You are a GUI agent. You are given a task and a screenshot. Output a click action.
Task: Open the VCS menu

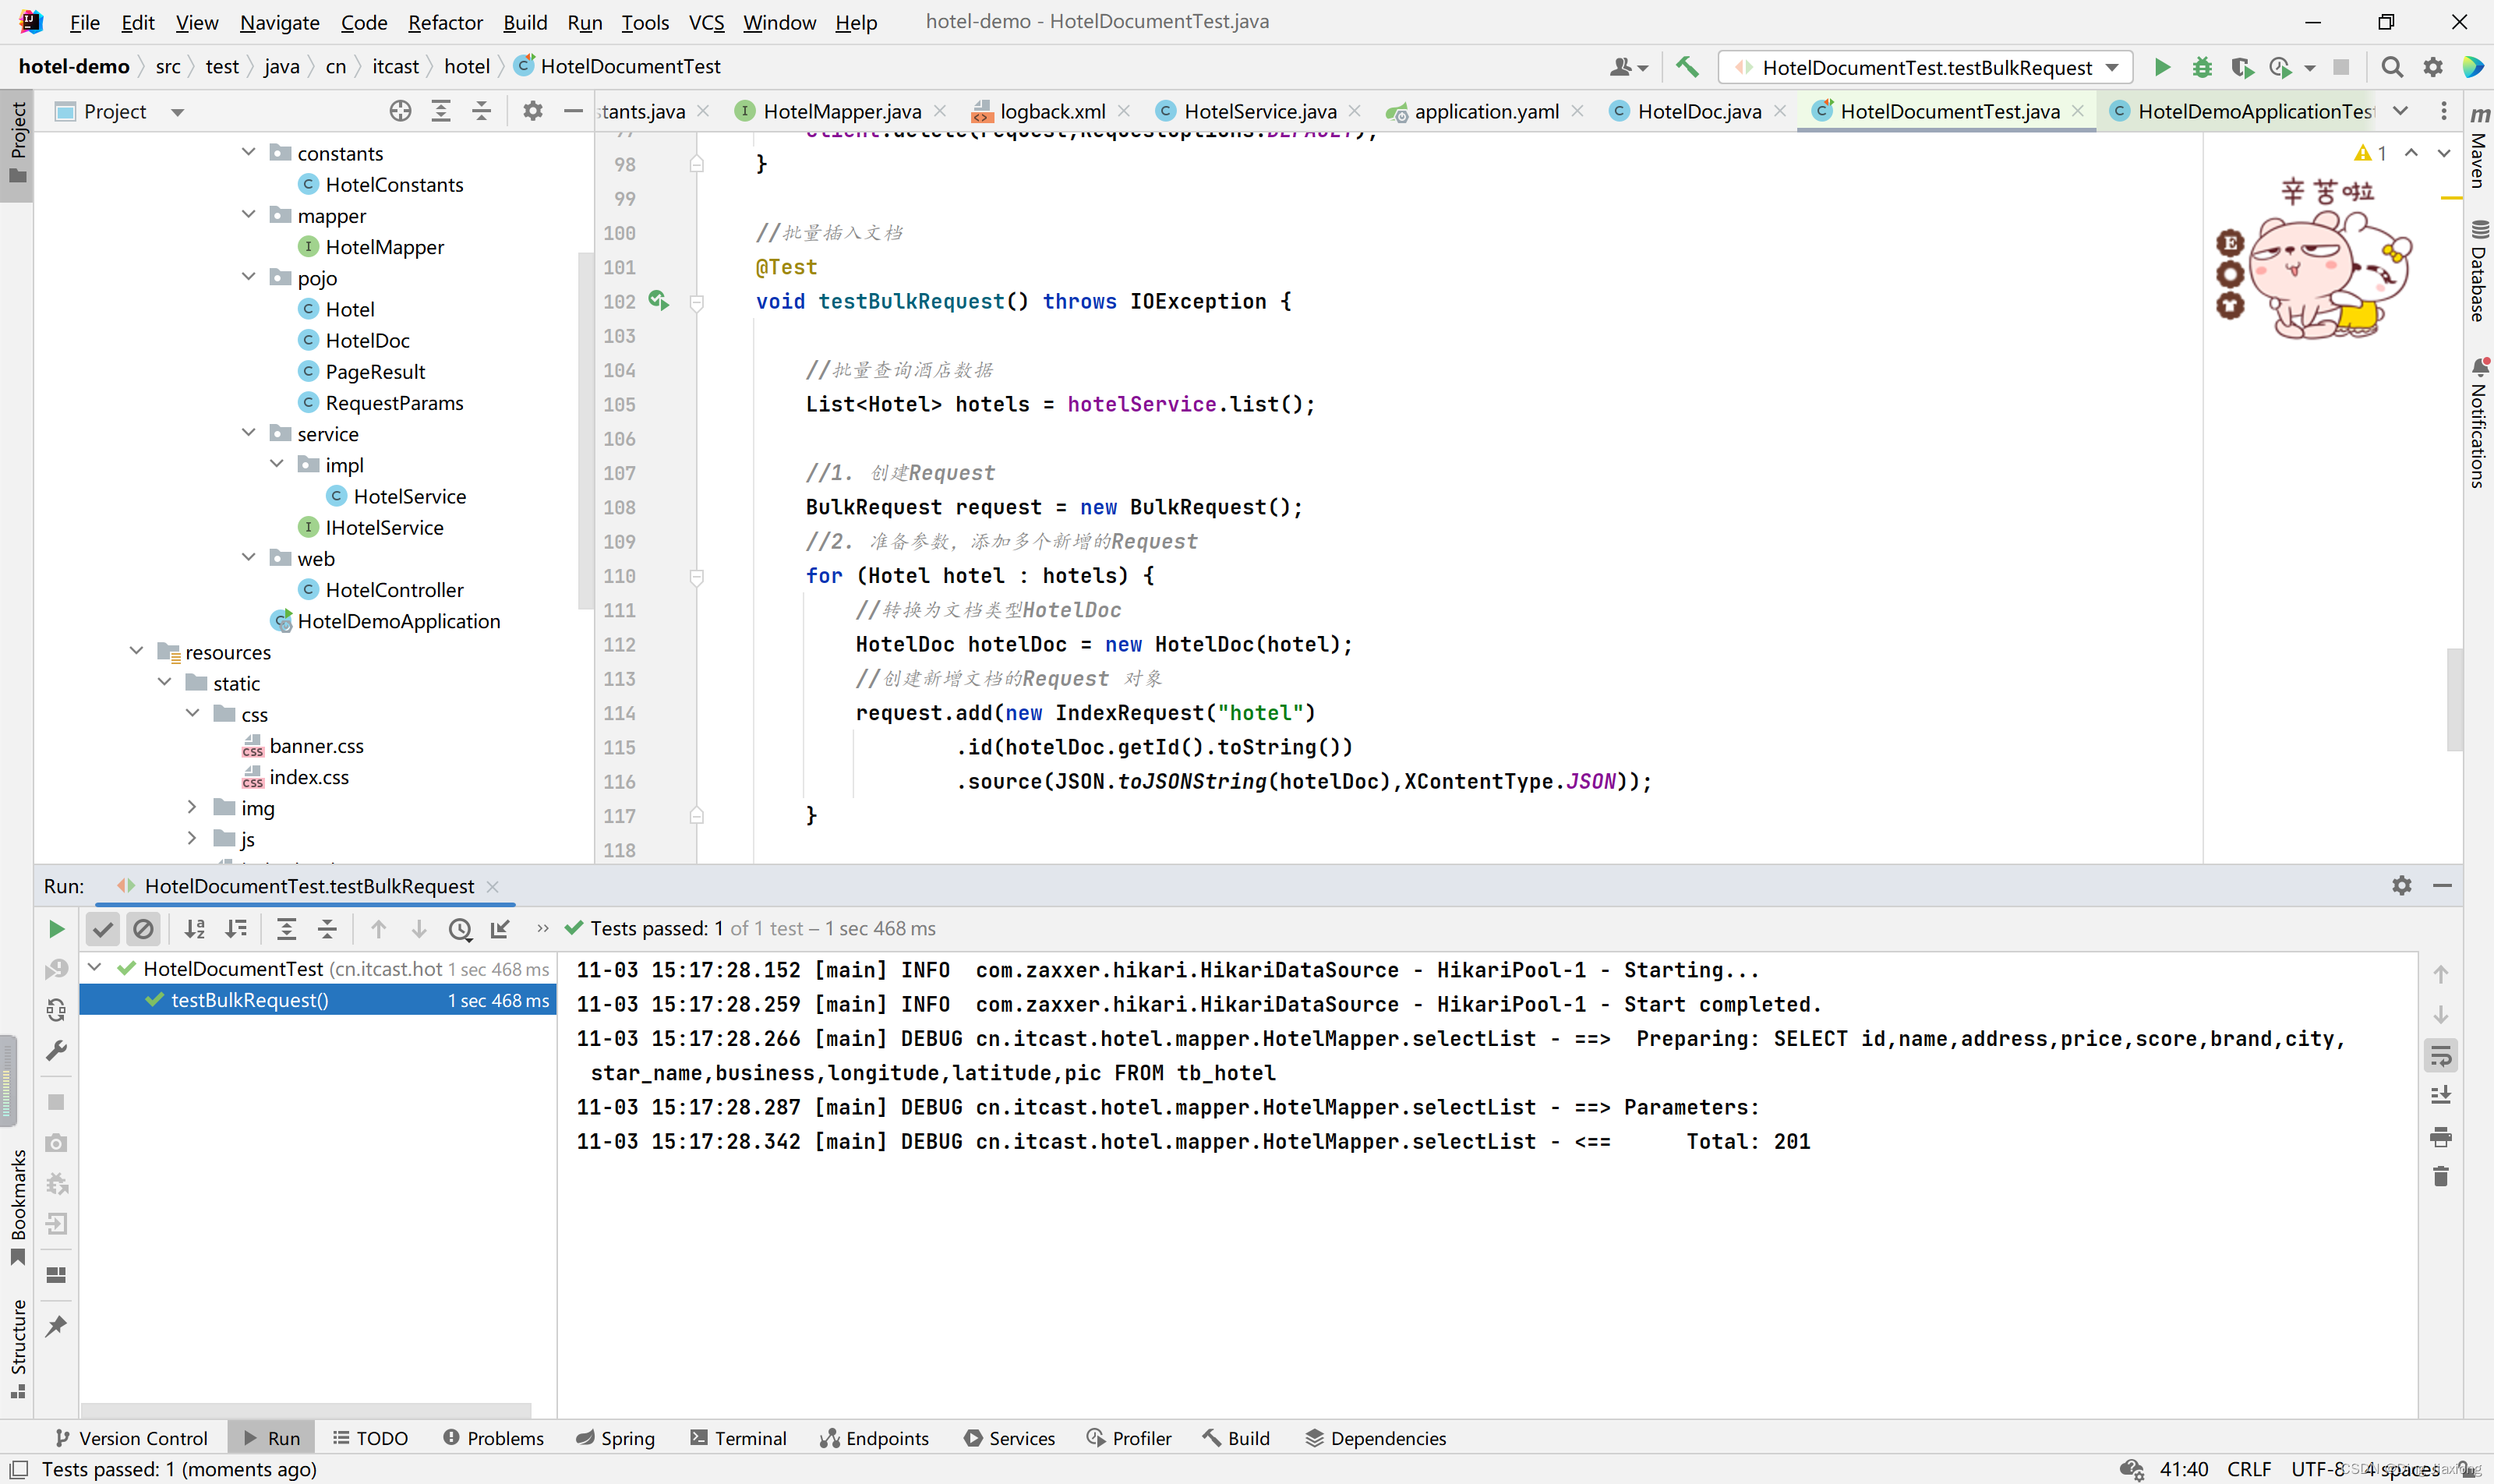coord(706,22)
